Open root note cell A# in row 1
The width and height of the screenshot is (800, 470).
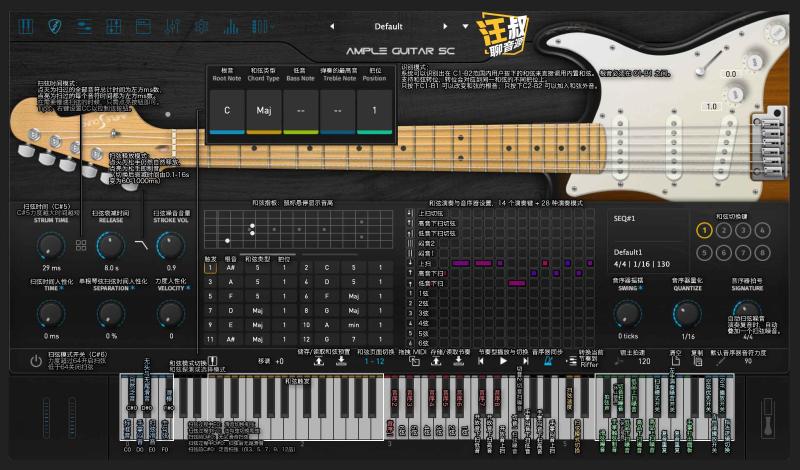click(231, 267)
